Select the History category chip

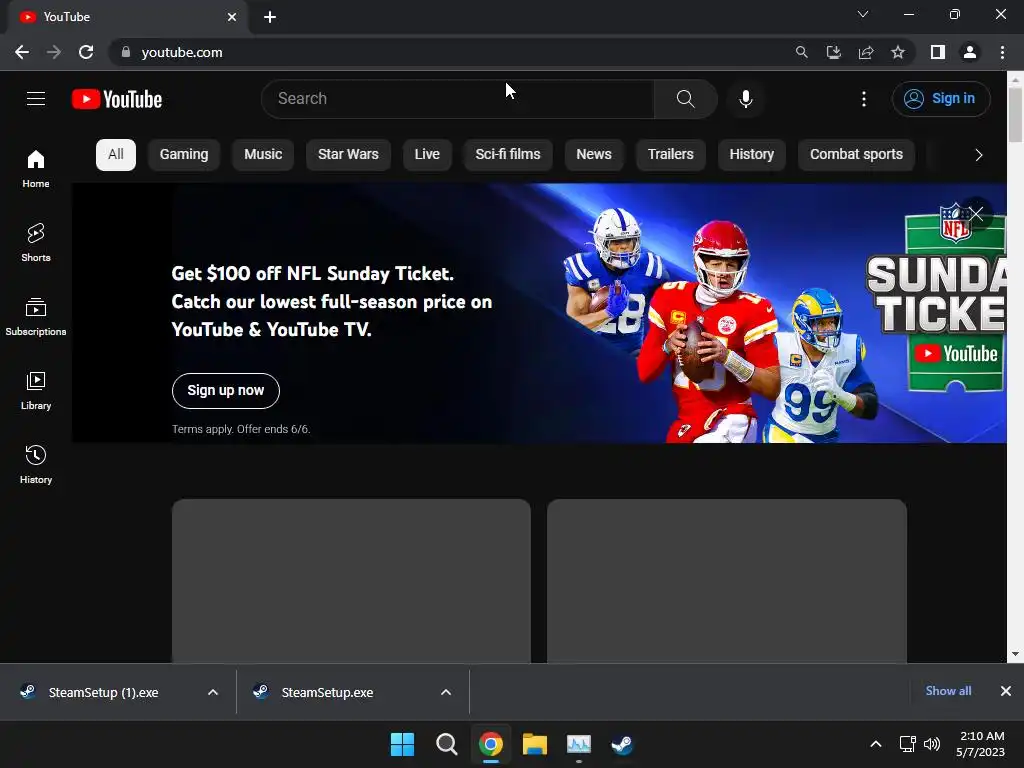[752, 155]
